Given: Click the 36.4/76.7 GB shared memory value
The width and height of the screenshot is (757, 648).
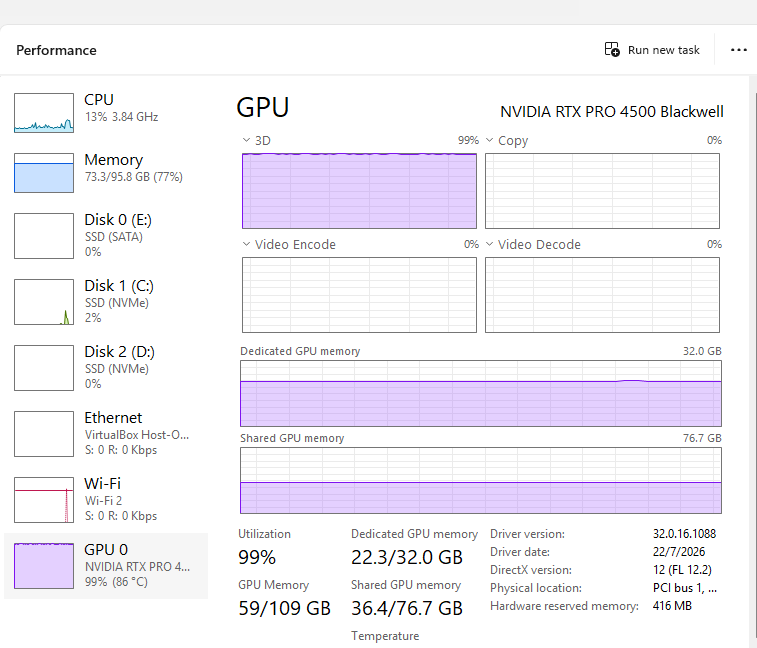Looking at the screenshot, I should click(x=407, y=608).
